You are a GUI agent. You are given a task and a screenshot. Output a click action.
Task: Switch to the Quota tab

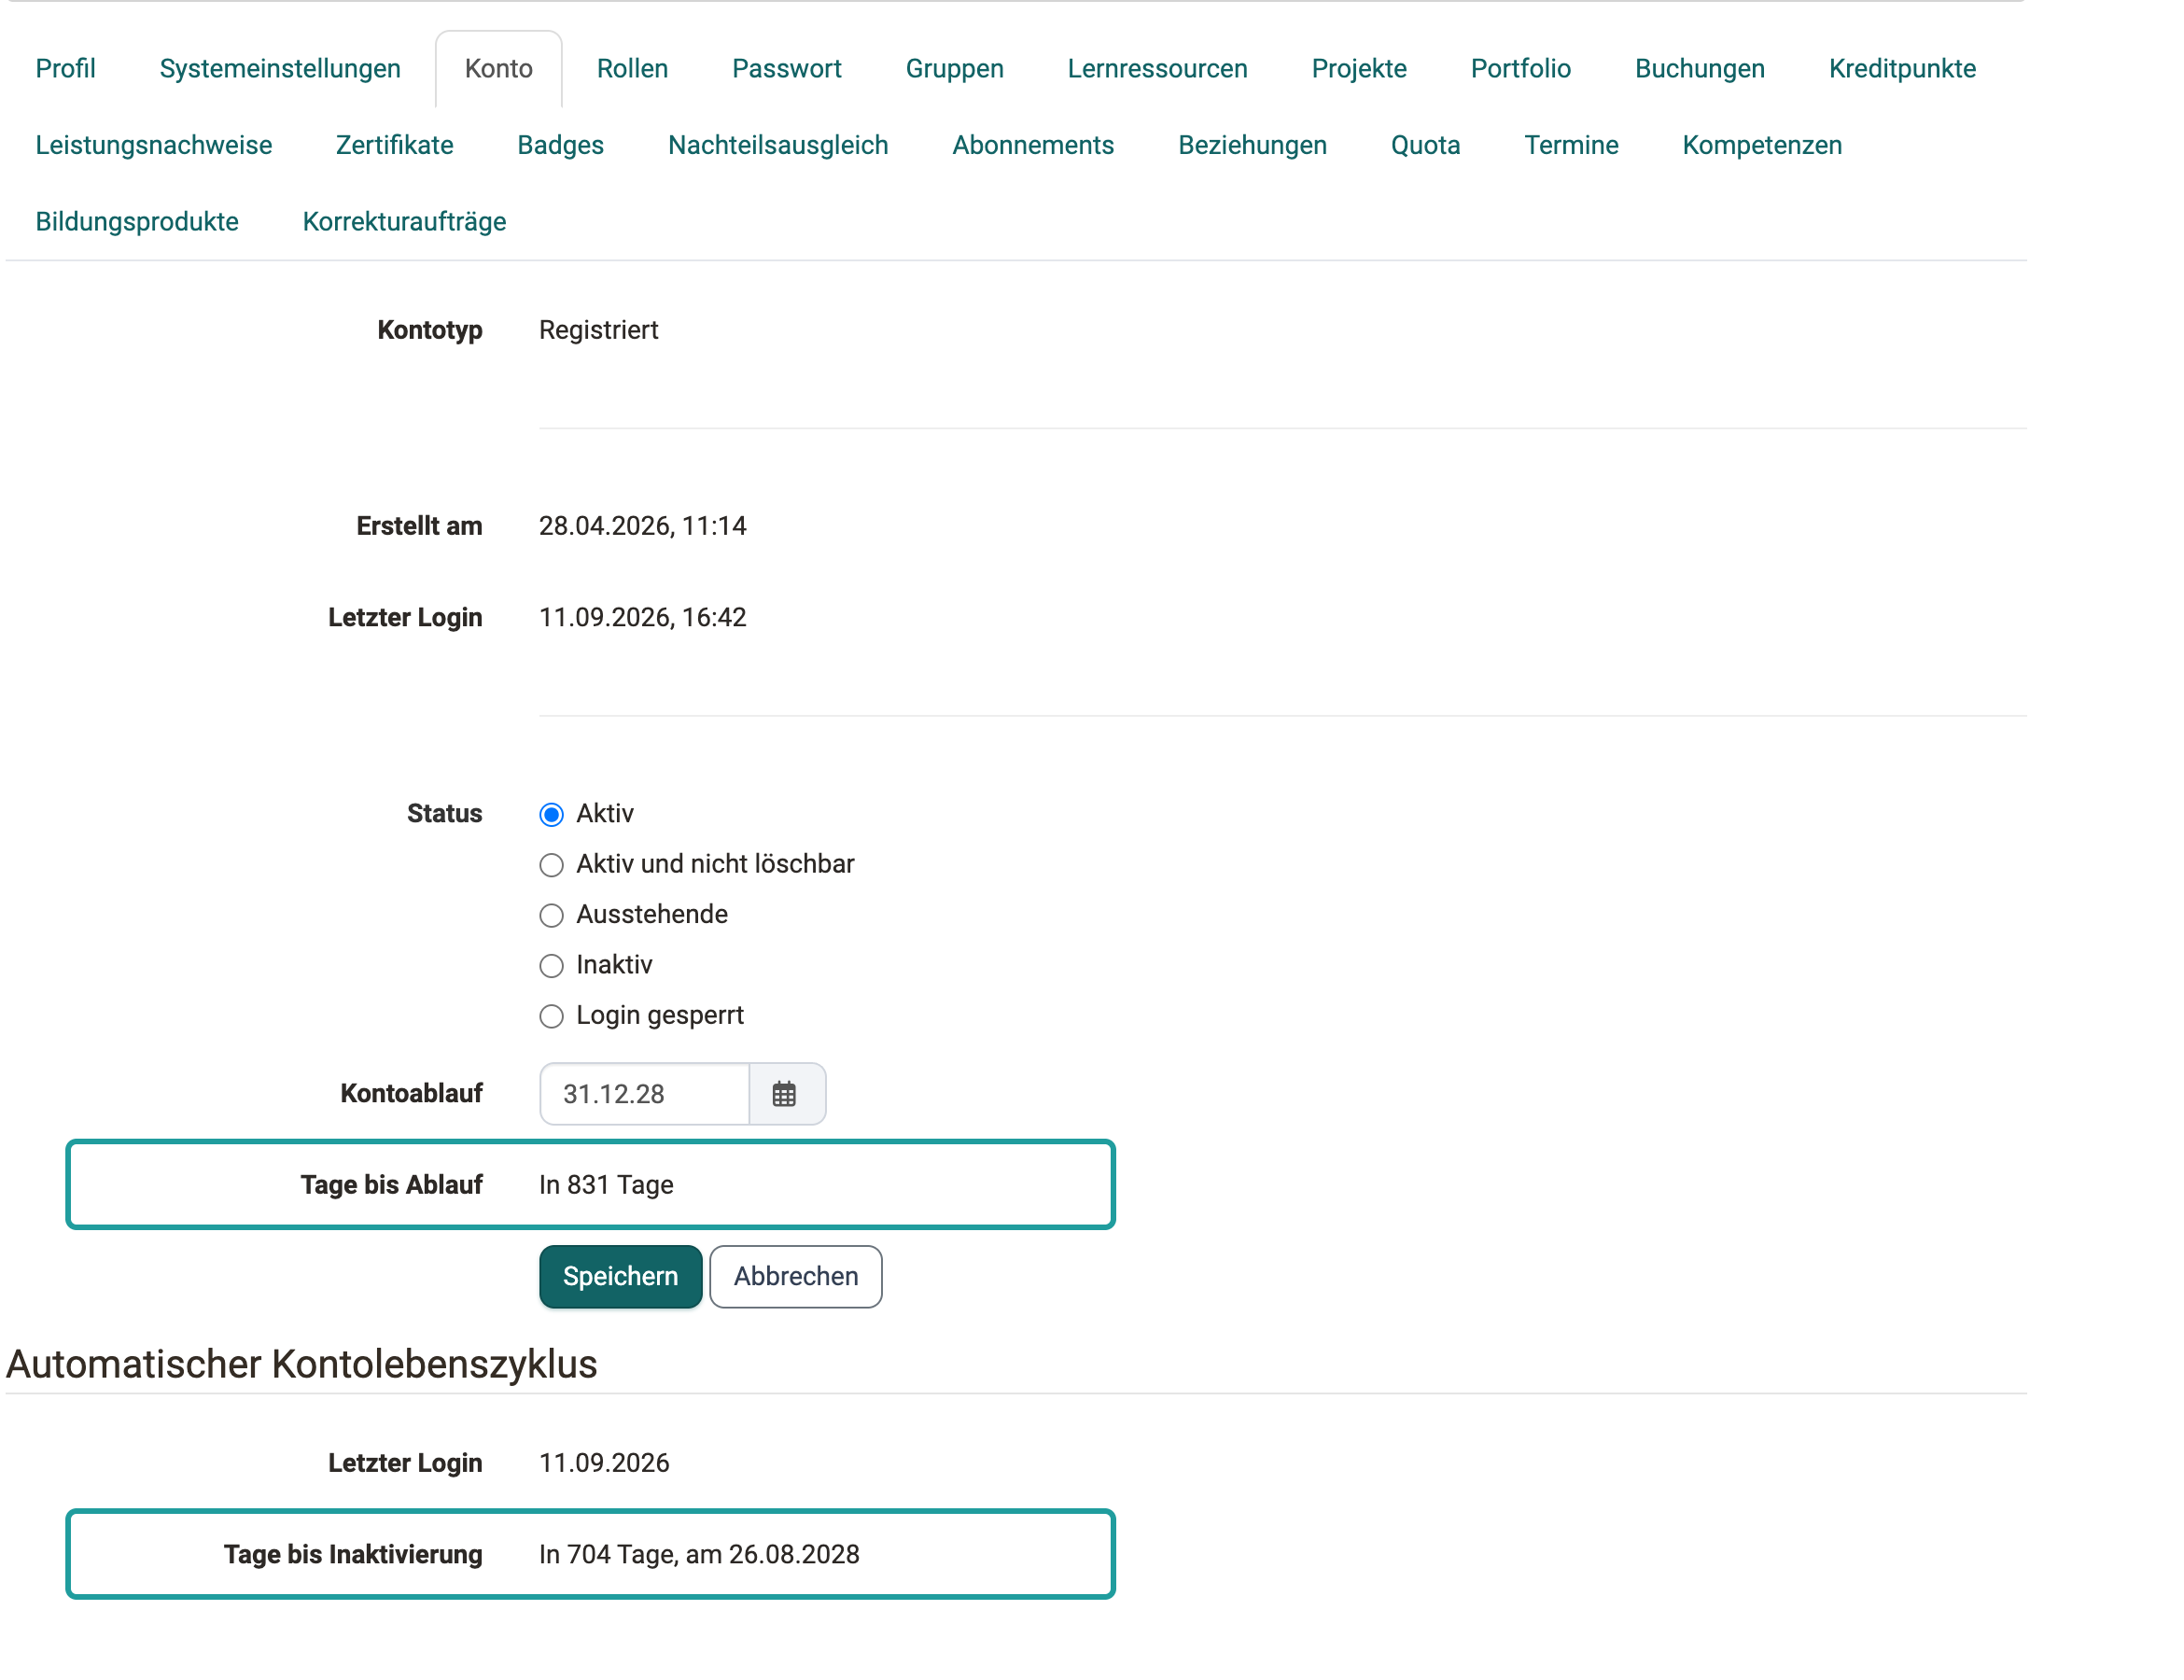(1425, 146)
